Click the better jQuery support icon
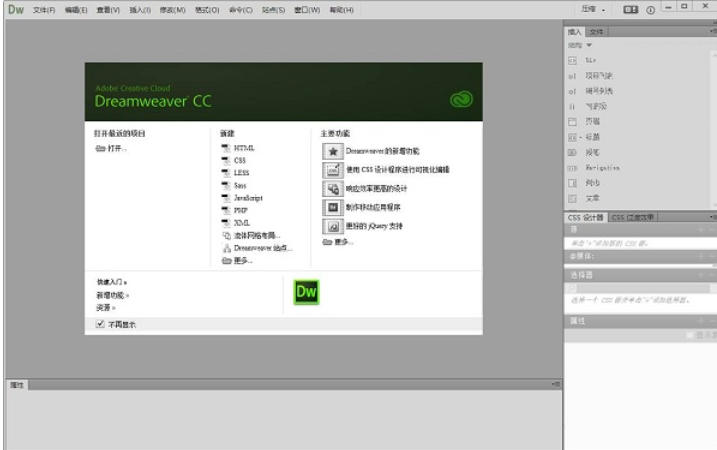This screenshot has width=717, height=450. (x=333, y=226)
